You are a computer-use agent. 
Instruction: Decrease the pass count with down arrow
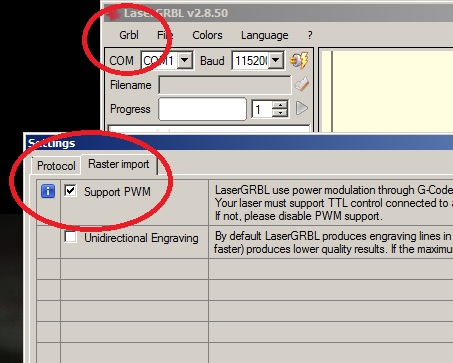(280, 113)
